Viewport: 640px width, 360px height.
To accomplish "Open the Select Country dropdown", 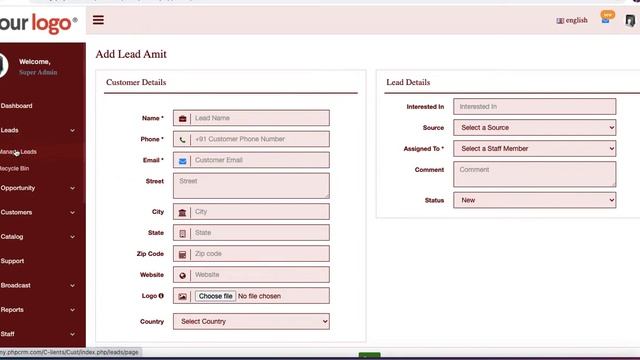I will point(251,321).
